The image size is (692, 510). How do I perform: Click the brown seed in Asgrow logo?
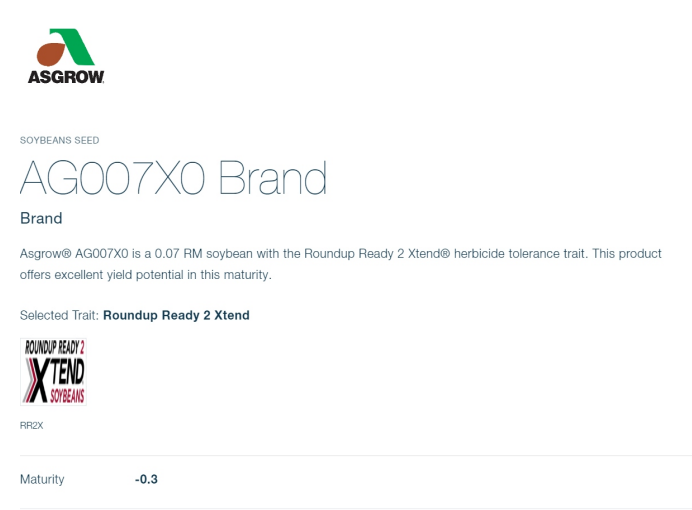coord(50,54)
